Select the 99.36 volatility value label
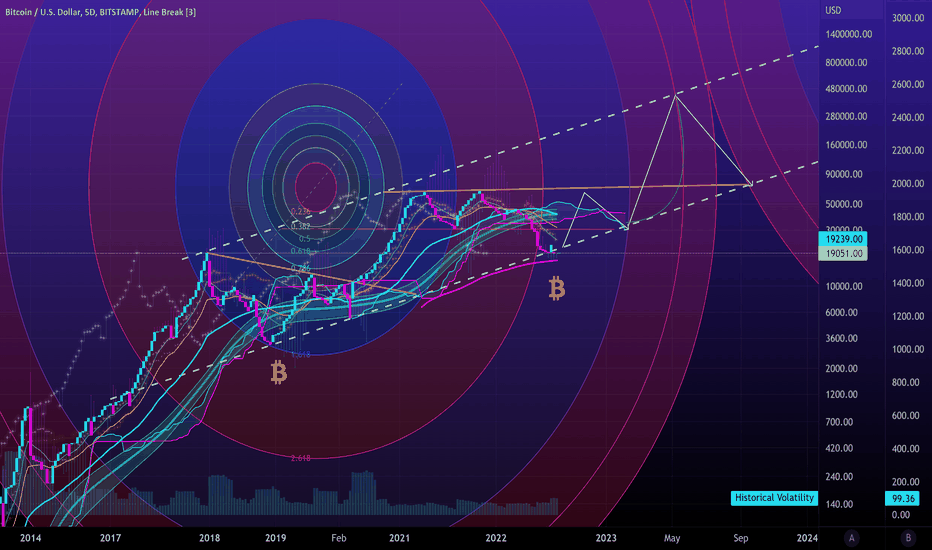The height and width of the screenshot is (550, 932). coord(902,498)
